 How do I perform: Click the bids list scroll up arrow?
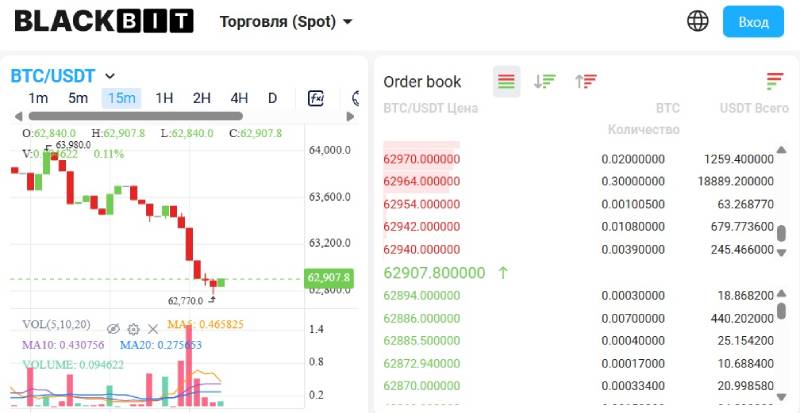tap(781, 294)
